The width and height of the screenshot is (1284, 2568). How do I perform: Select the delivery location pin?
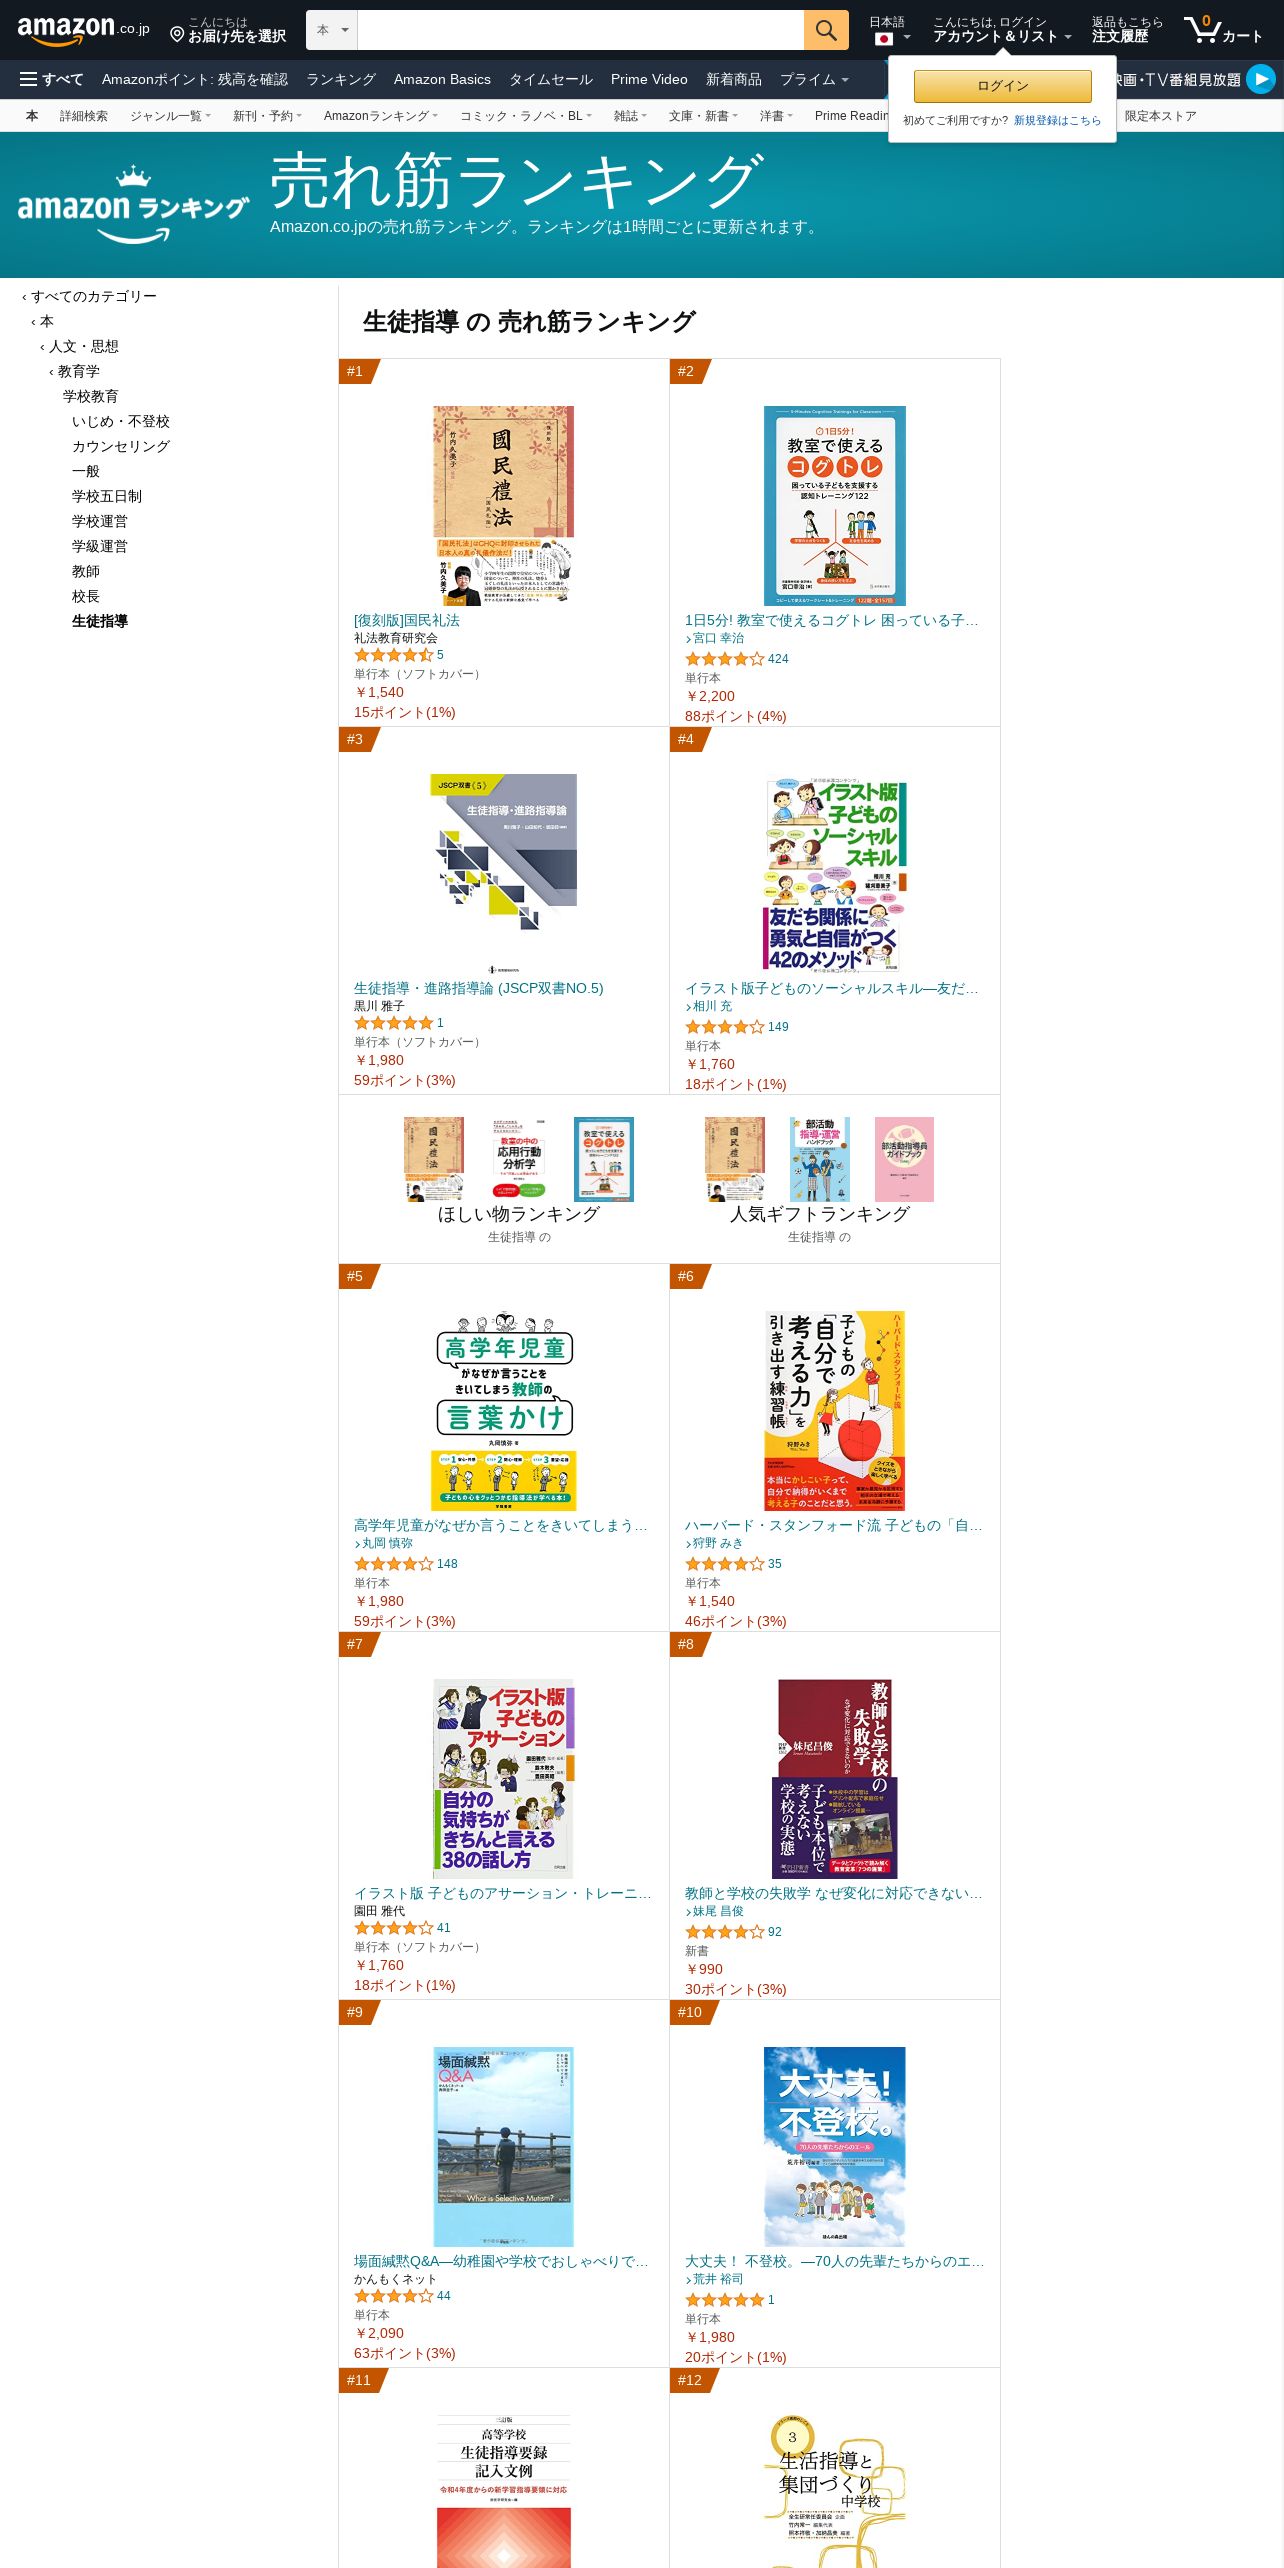(177, 35)
